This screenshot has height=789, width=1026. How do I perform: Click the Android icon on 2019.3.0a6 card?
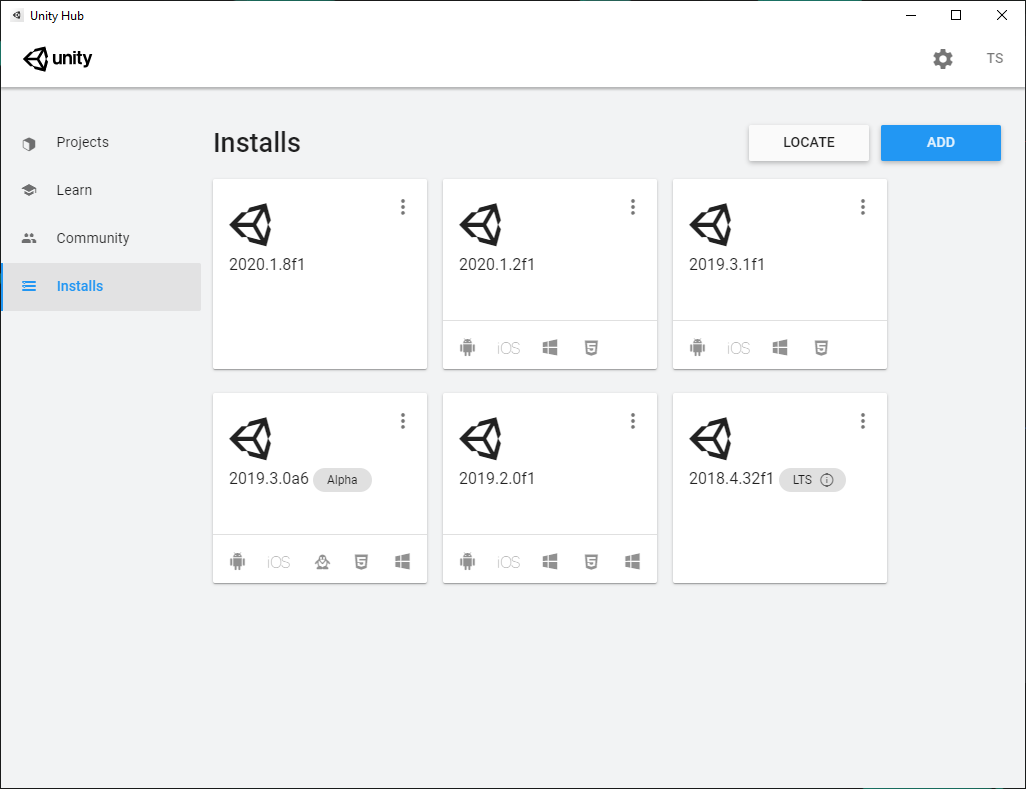tap(238, 561)
